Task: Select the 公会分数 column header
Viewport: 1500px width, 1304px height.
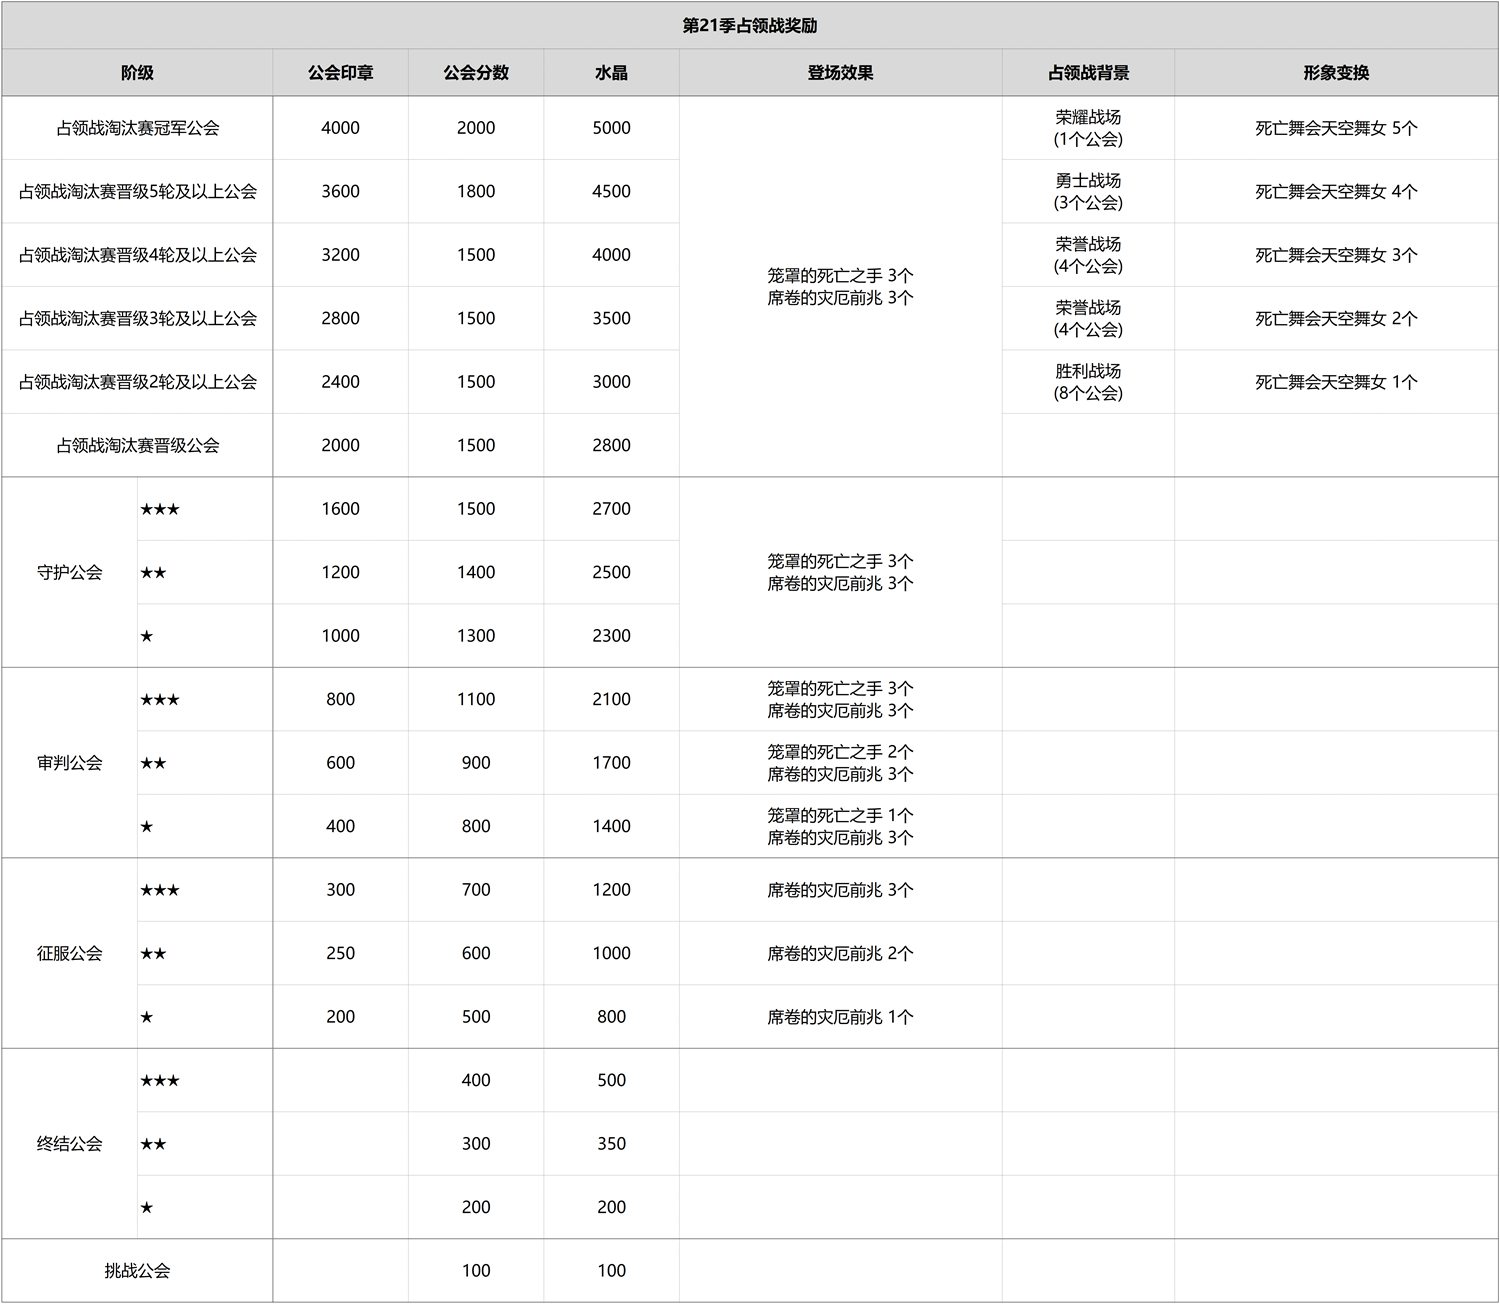Action: pyautogui.click(x=476, y=73)
